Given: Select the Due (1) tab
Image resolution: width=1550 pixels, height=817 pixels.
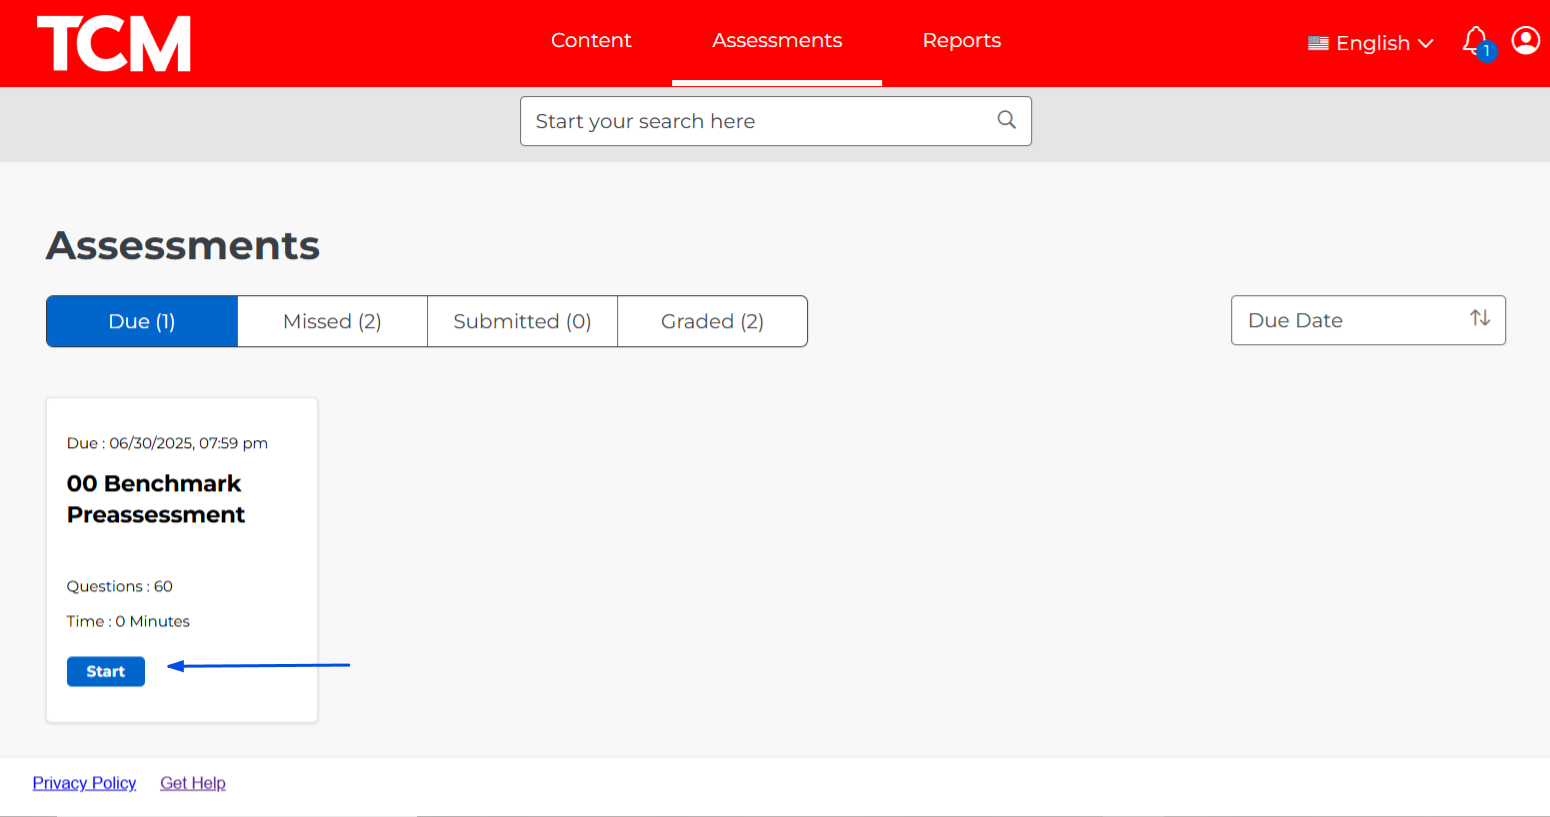Looking at the screenshot, I should tap(142, 321).
